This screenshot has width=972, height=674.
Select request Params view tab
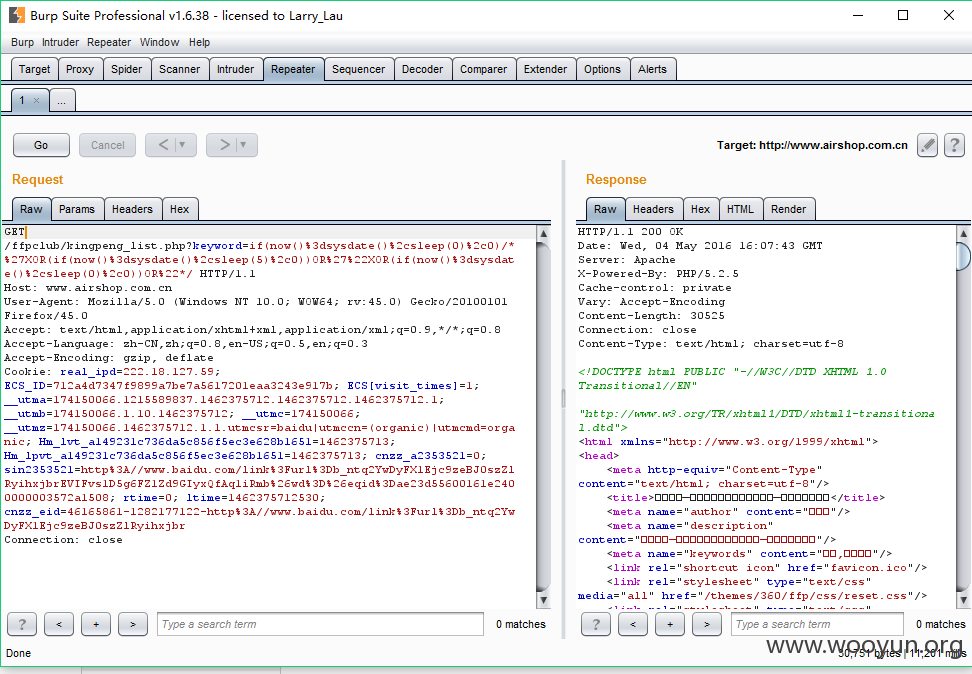[x=77, y=209]
